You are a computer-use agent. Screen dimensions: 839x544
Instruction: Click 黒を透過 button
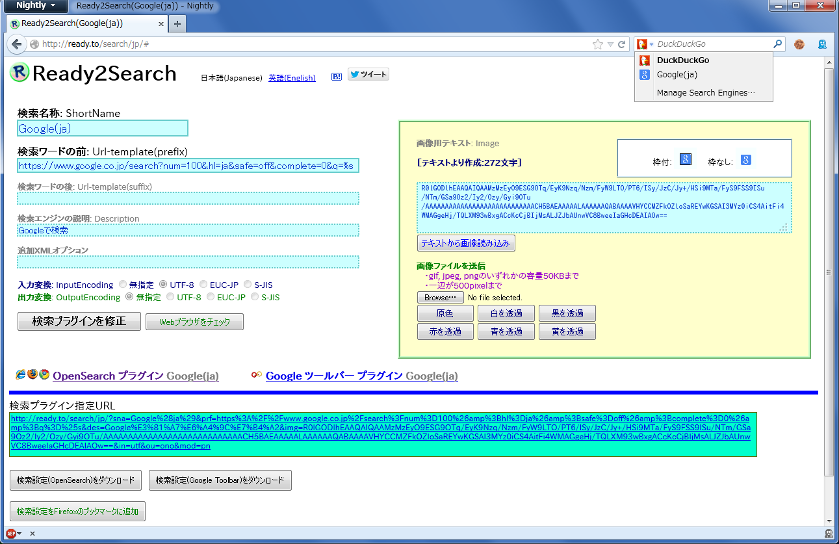pyautogui.click(x=567, y=313)
